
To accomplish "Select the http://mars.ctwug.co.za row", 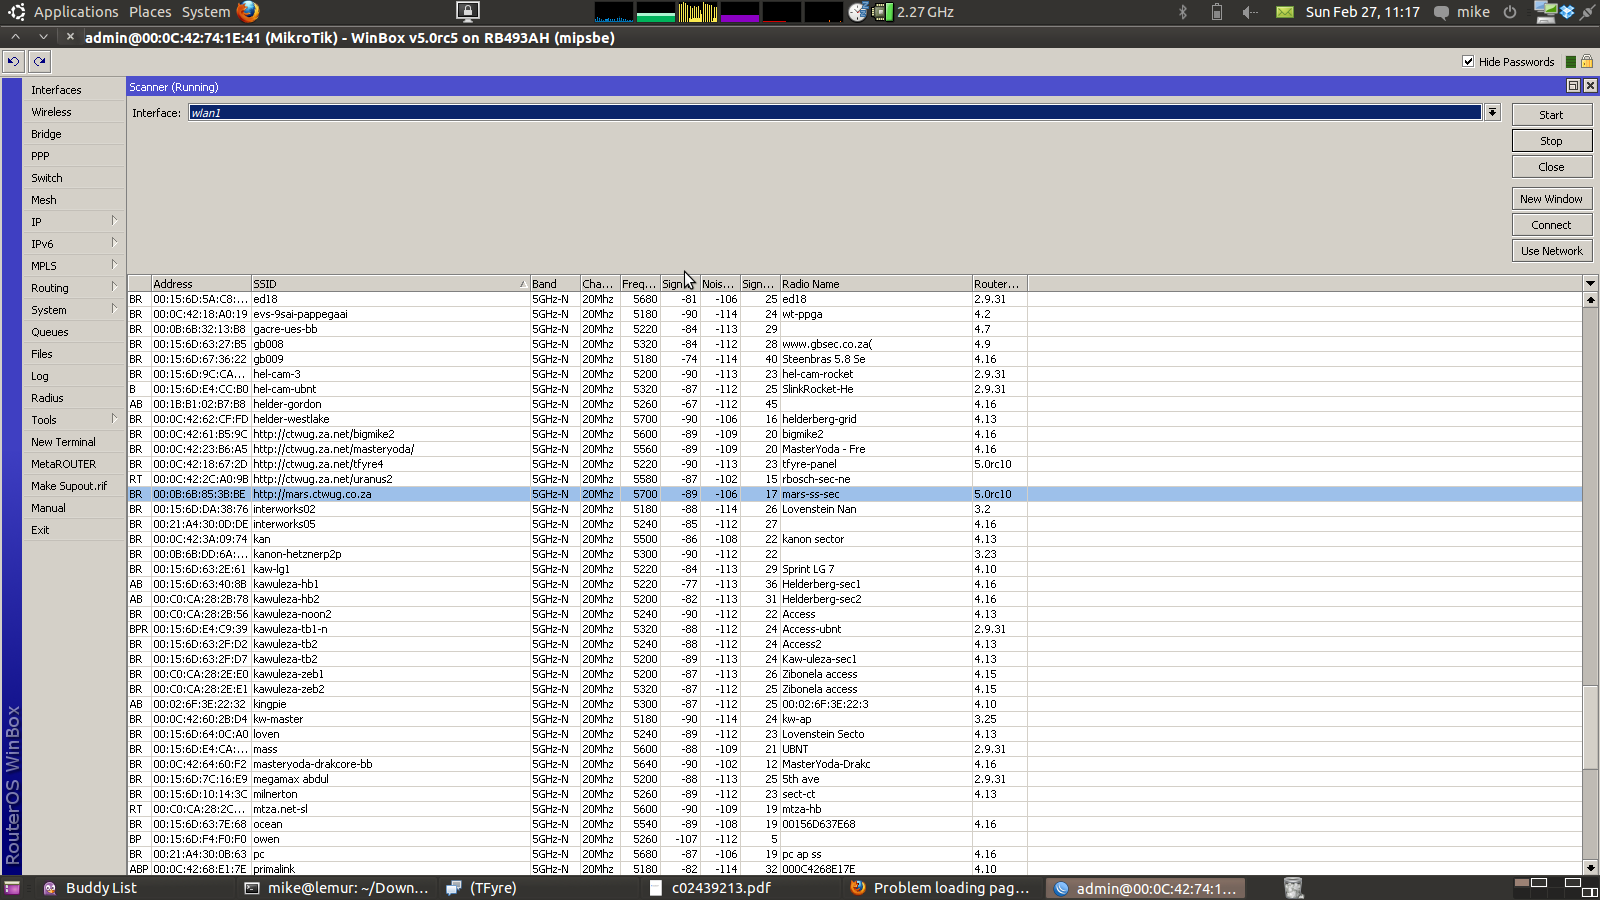I will pos(855,494).
